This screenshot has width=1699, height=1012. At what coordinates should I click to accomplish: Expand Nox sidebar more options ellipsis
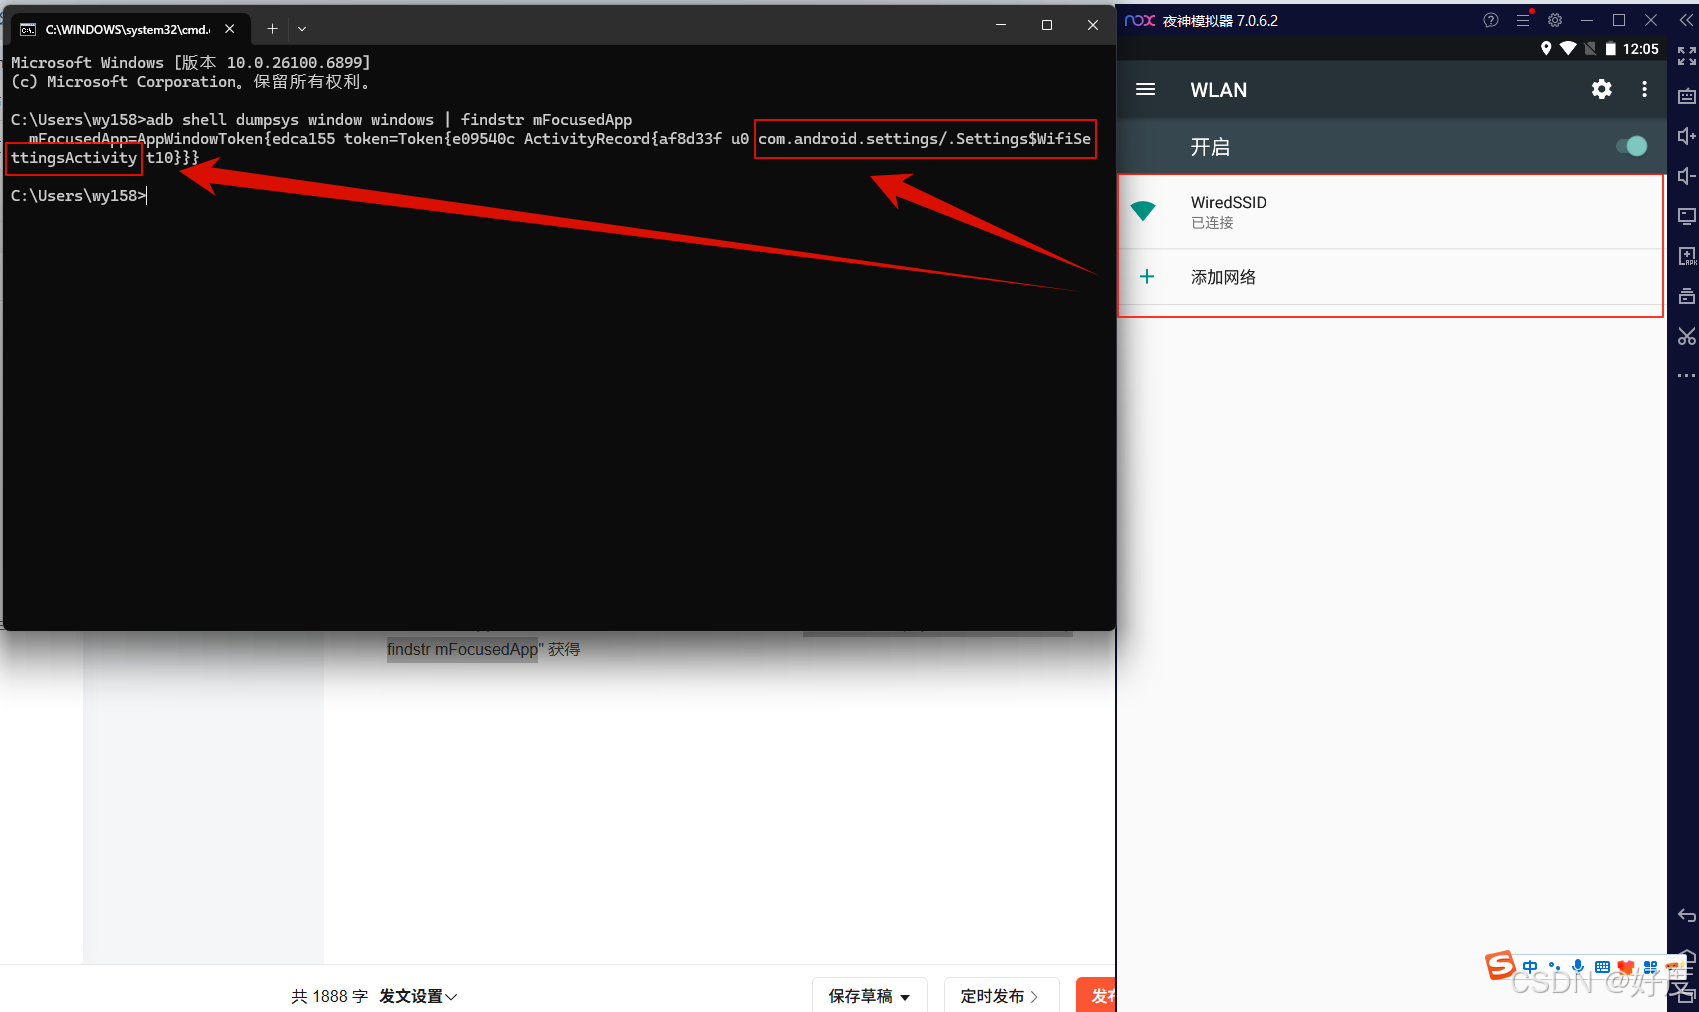(x=1687, y=376)
